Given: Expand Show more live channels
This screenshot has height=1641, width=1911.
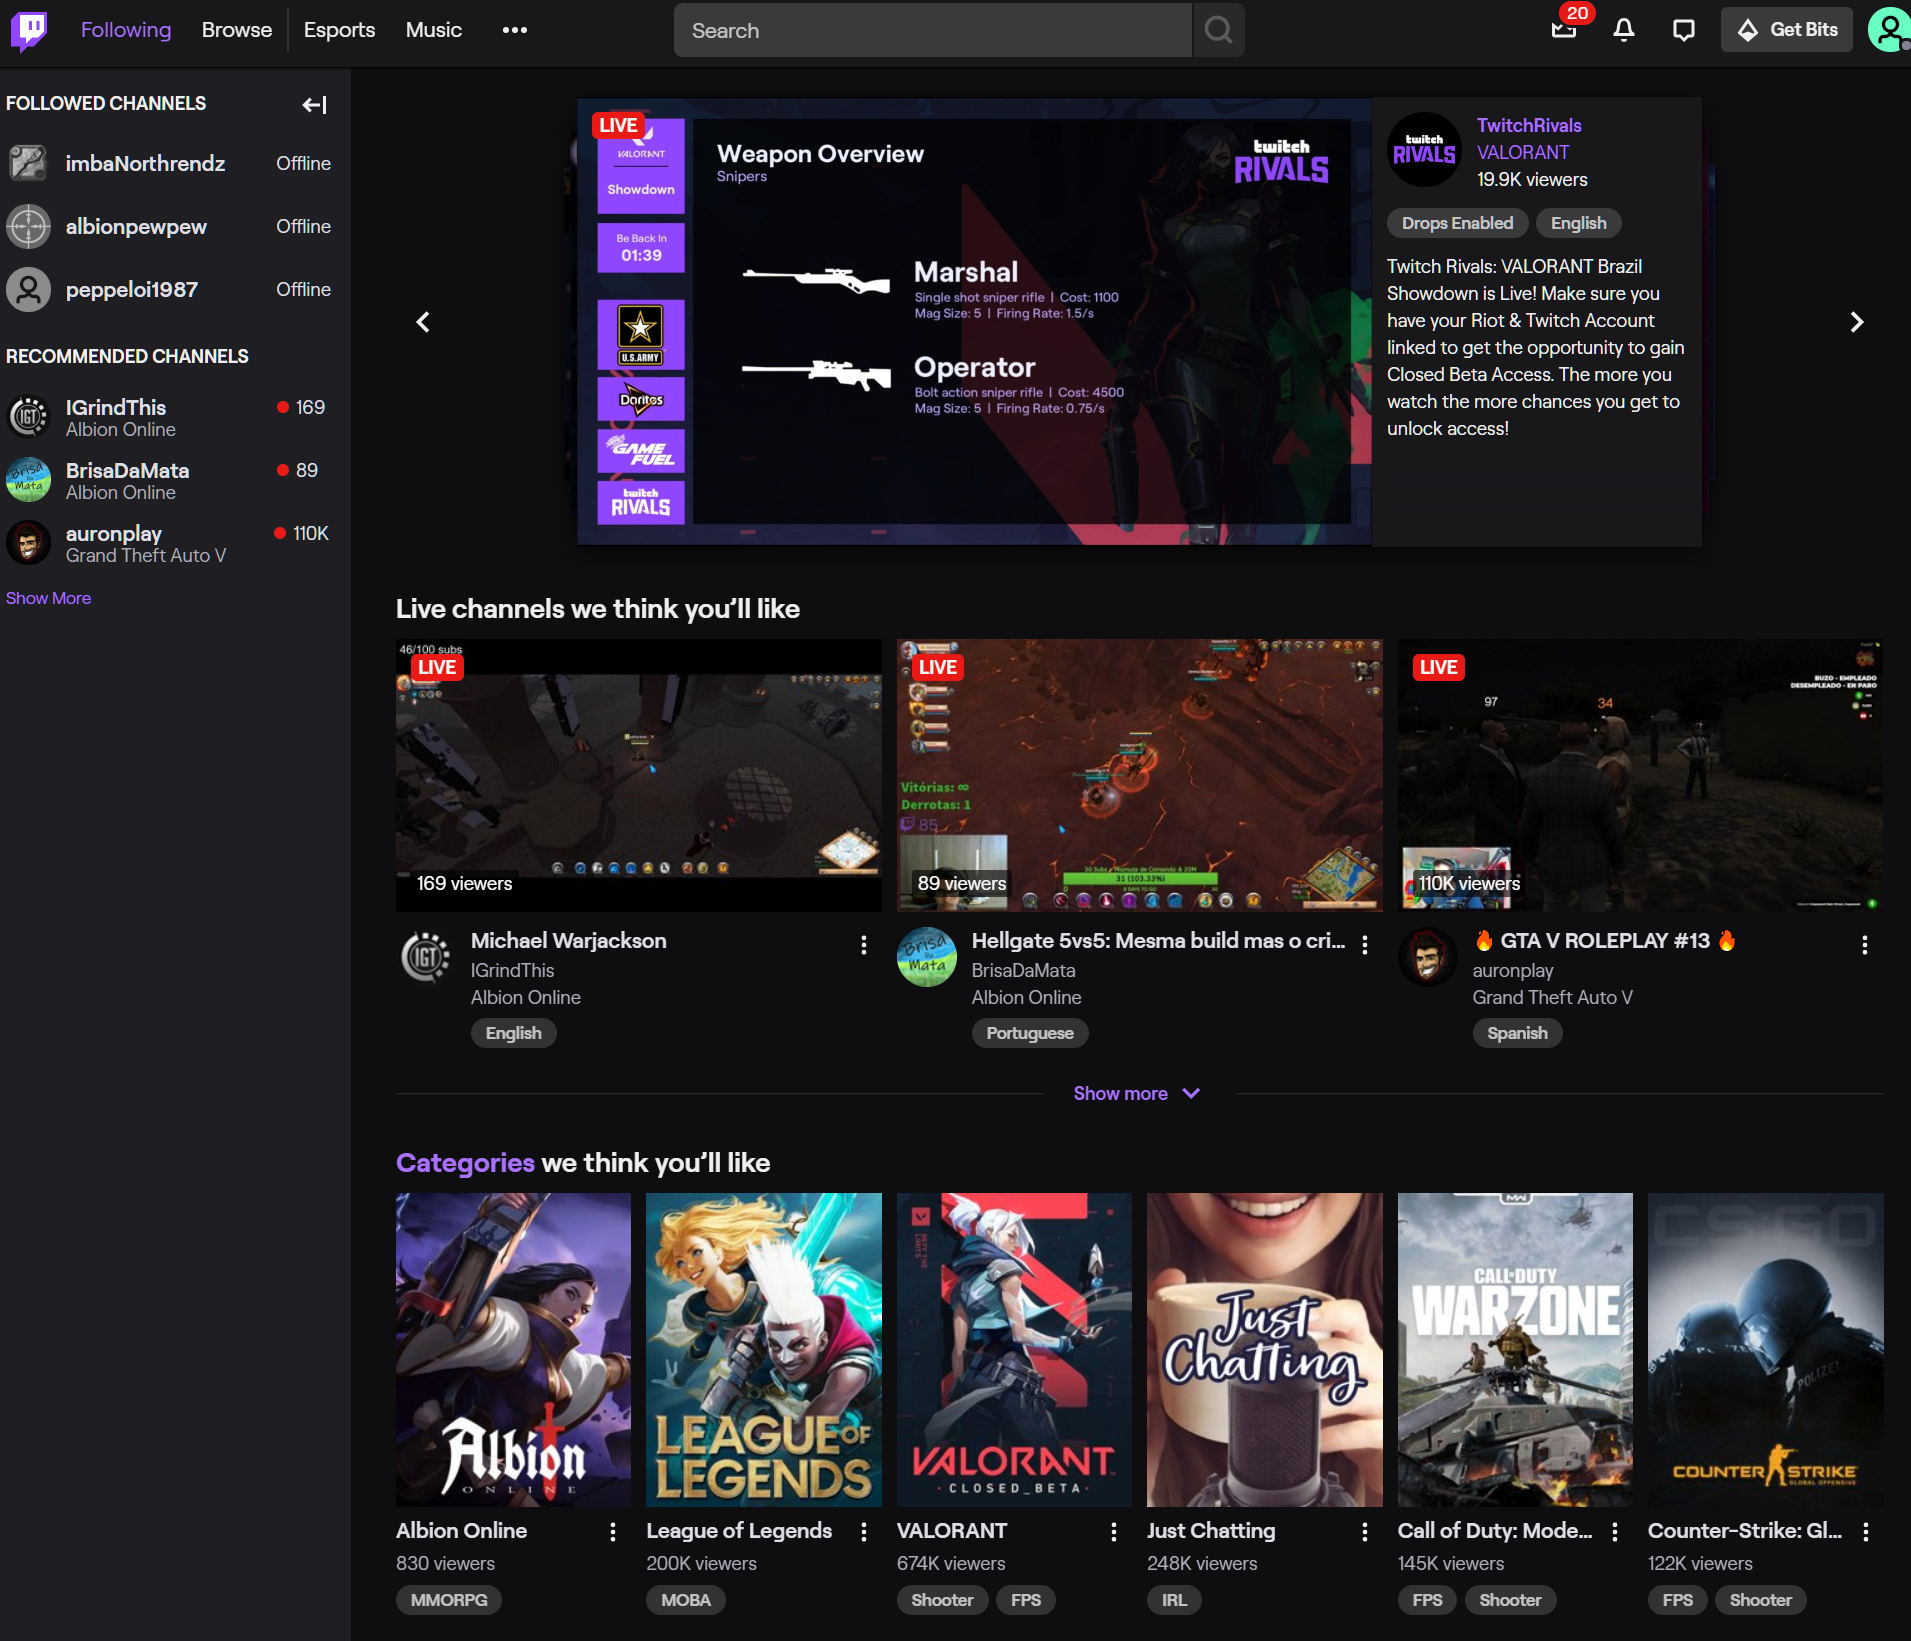Looking at the screenshot, I should tap(1137, 1093).
